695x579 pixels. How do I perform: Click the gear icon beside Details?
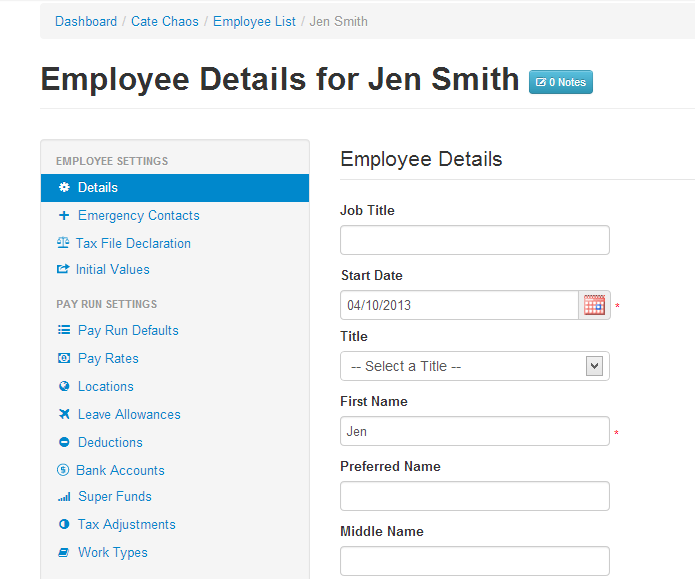click(64, 187)
